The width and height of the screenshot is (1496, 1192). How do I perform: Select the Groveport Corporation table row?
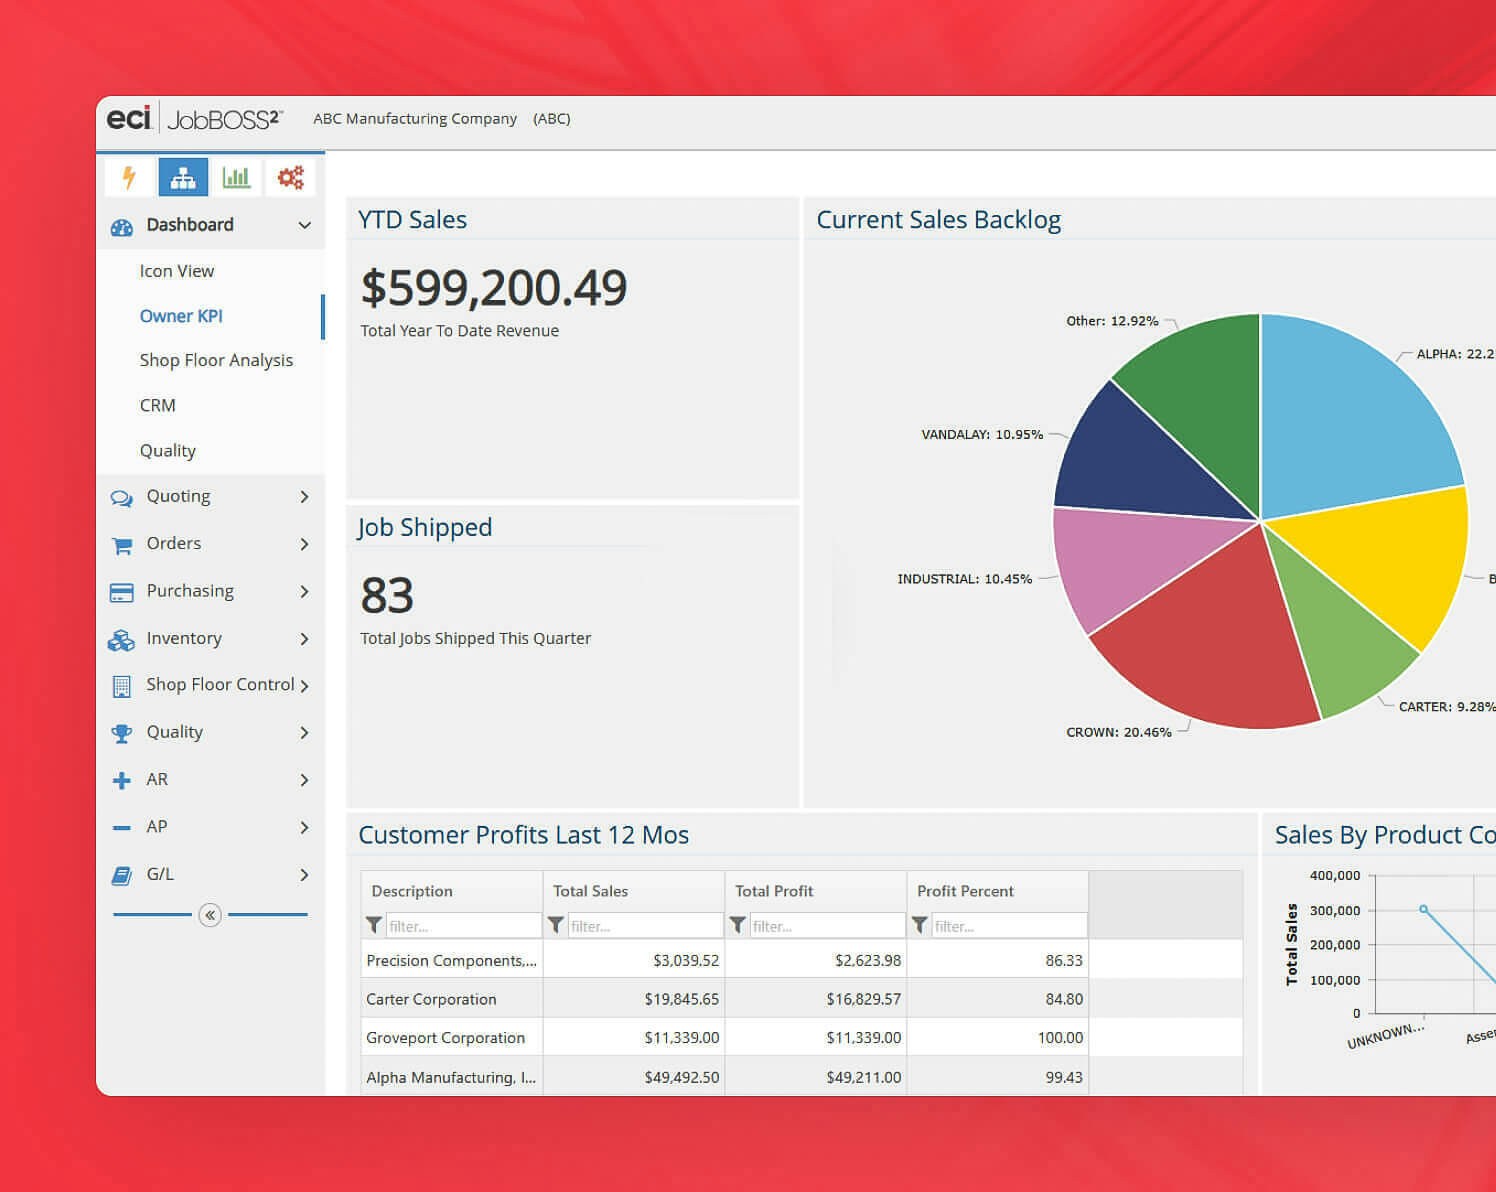[801, 1038]
